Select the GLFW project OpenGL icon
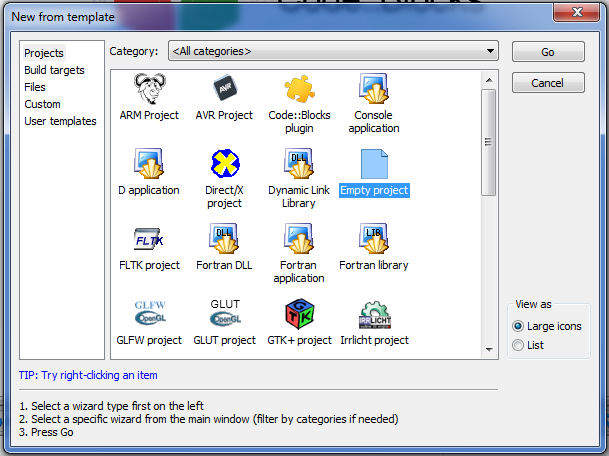Image resolution: width=609 pixels, height=456 pixels. (x=150, y=313)
